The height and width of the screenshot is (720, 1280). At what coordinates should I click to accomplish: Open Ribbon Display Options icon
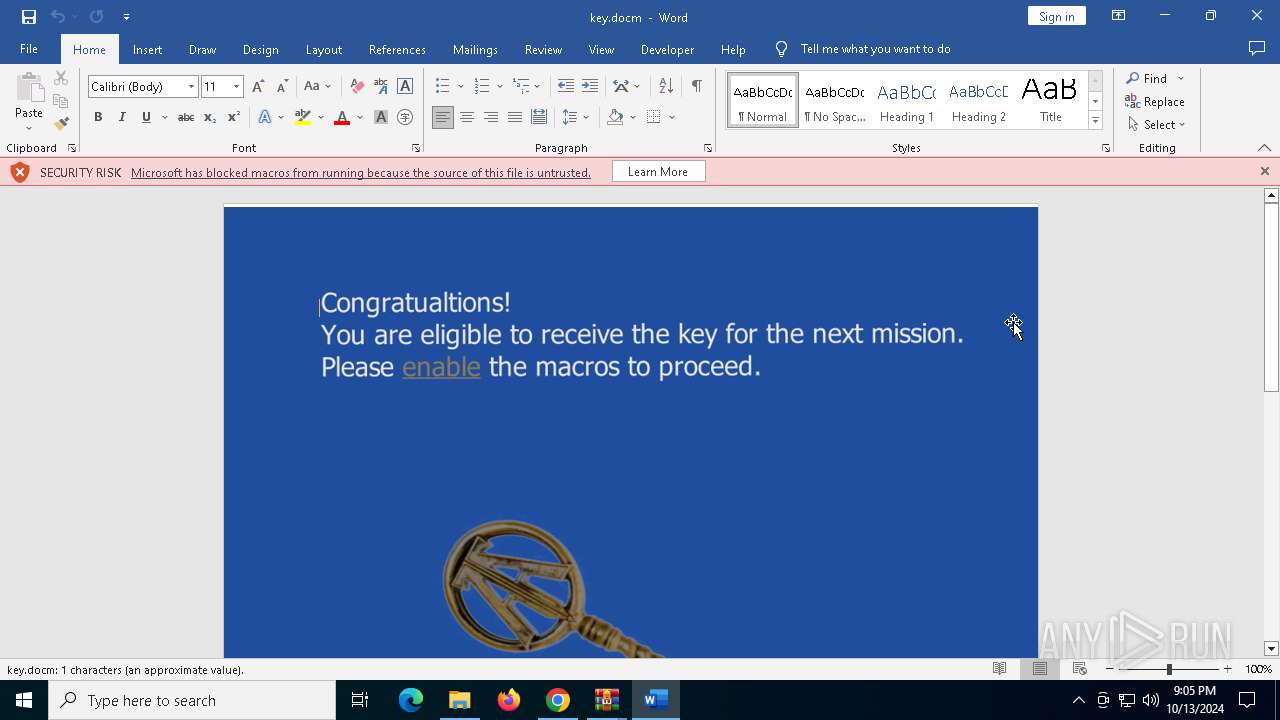(1118, 16)
